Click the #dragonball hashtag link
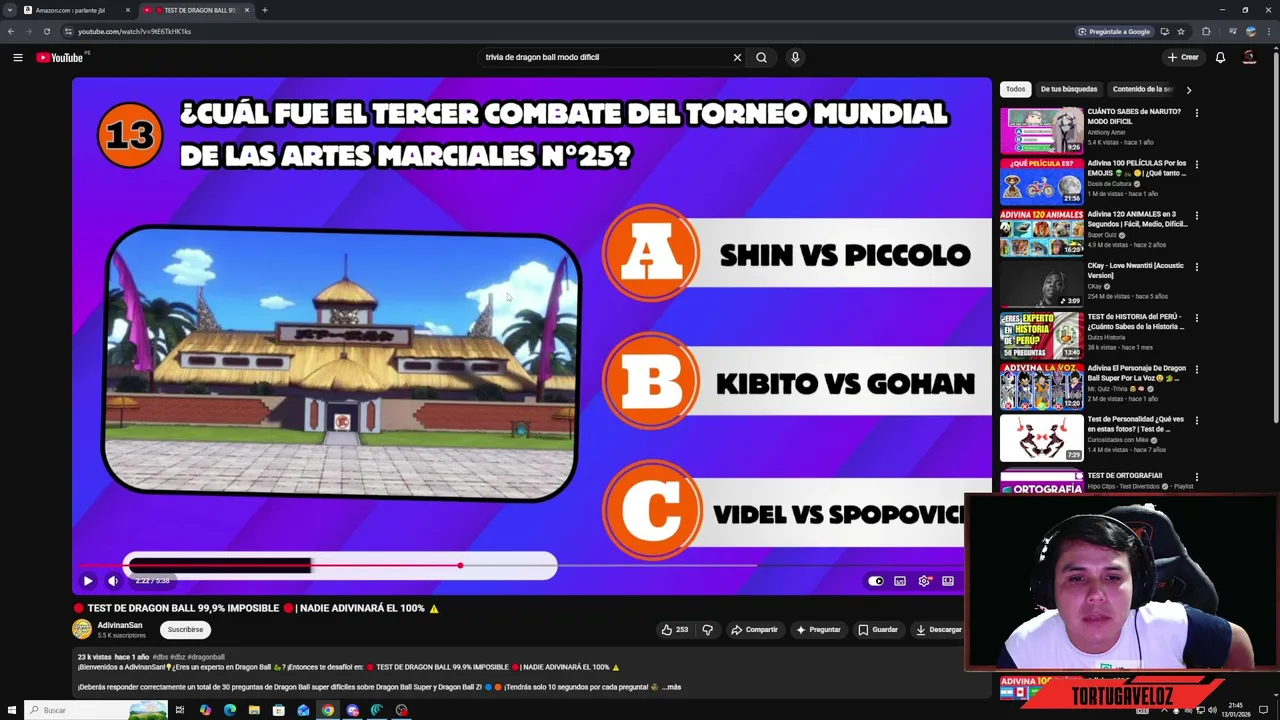 tap(206, 657)
